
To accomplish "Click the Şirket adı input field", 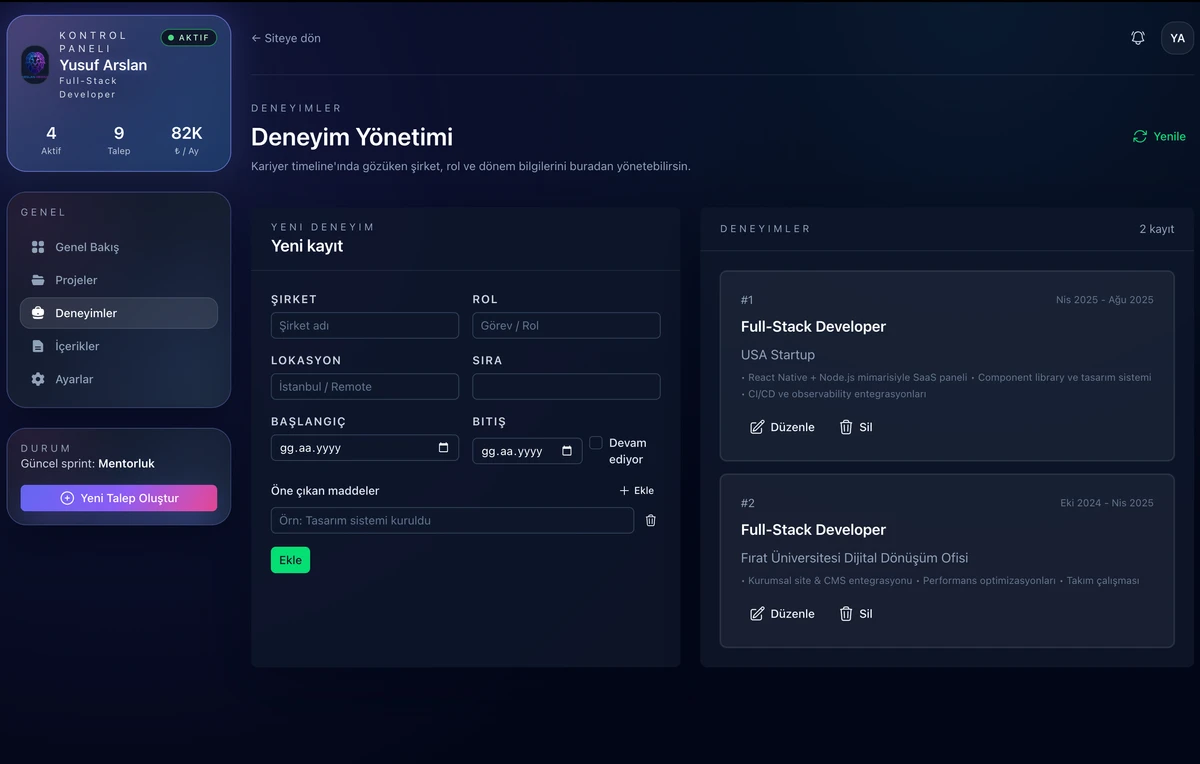I will [364, 326].
